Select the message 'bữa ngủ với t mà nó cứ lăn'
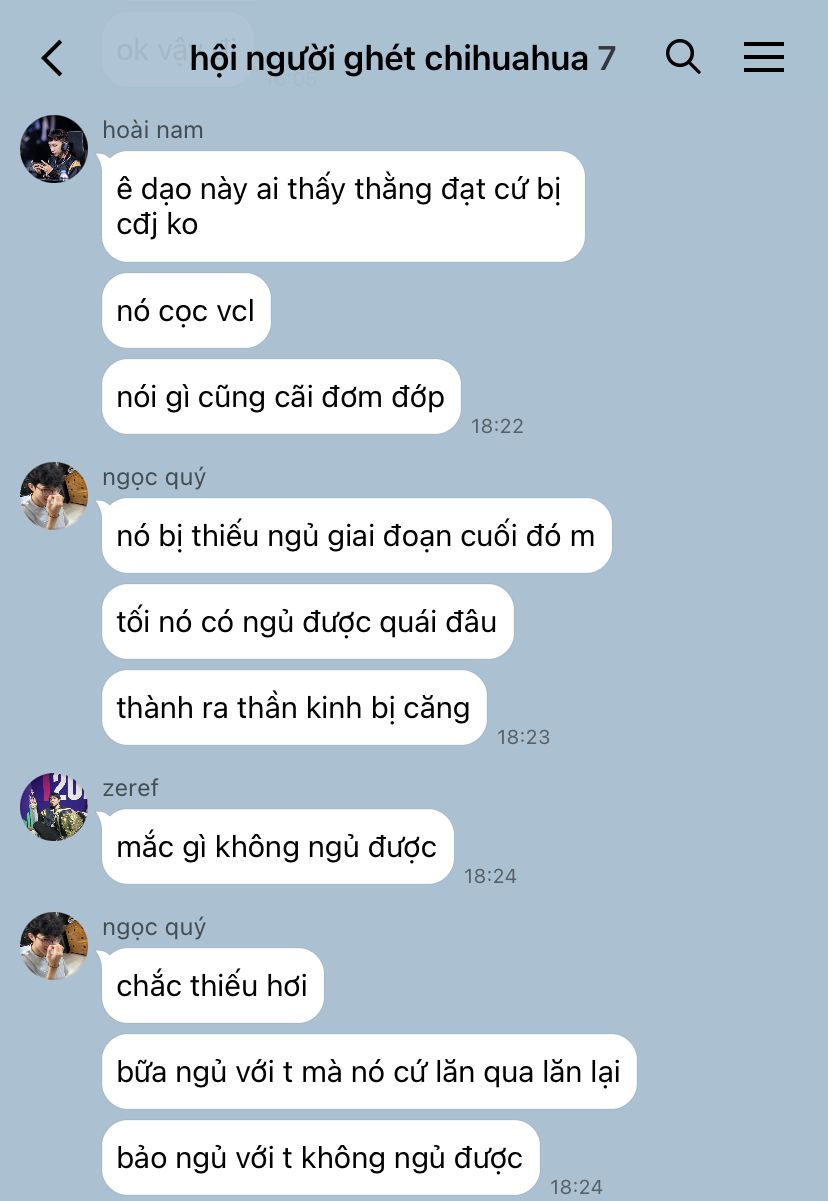 point(369,1072)
